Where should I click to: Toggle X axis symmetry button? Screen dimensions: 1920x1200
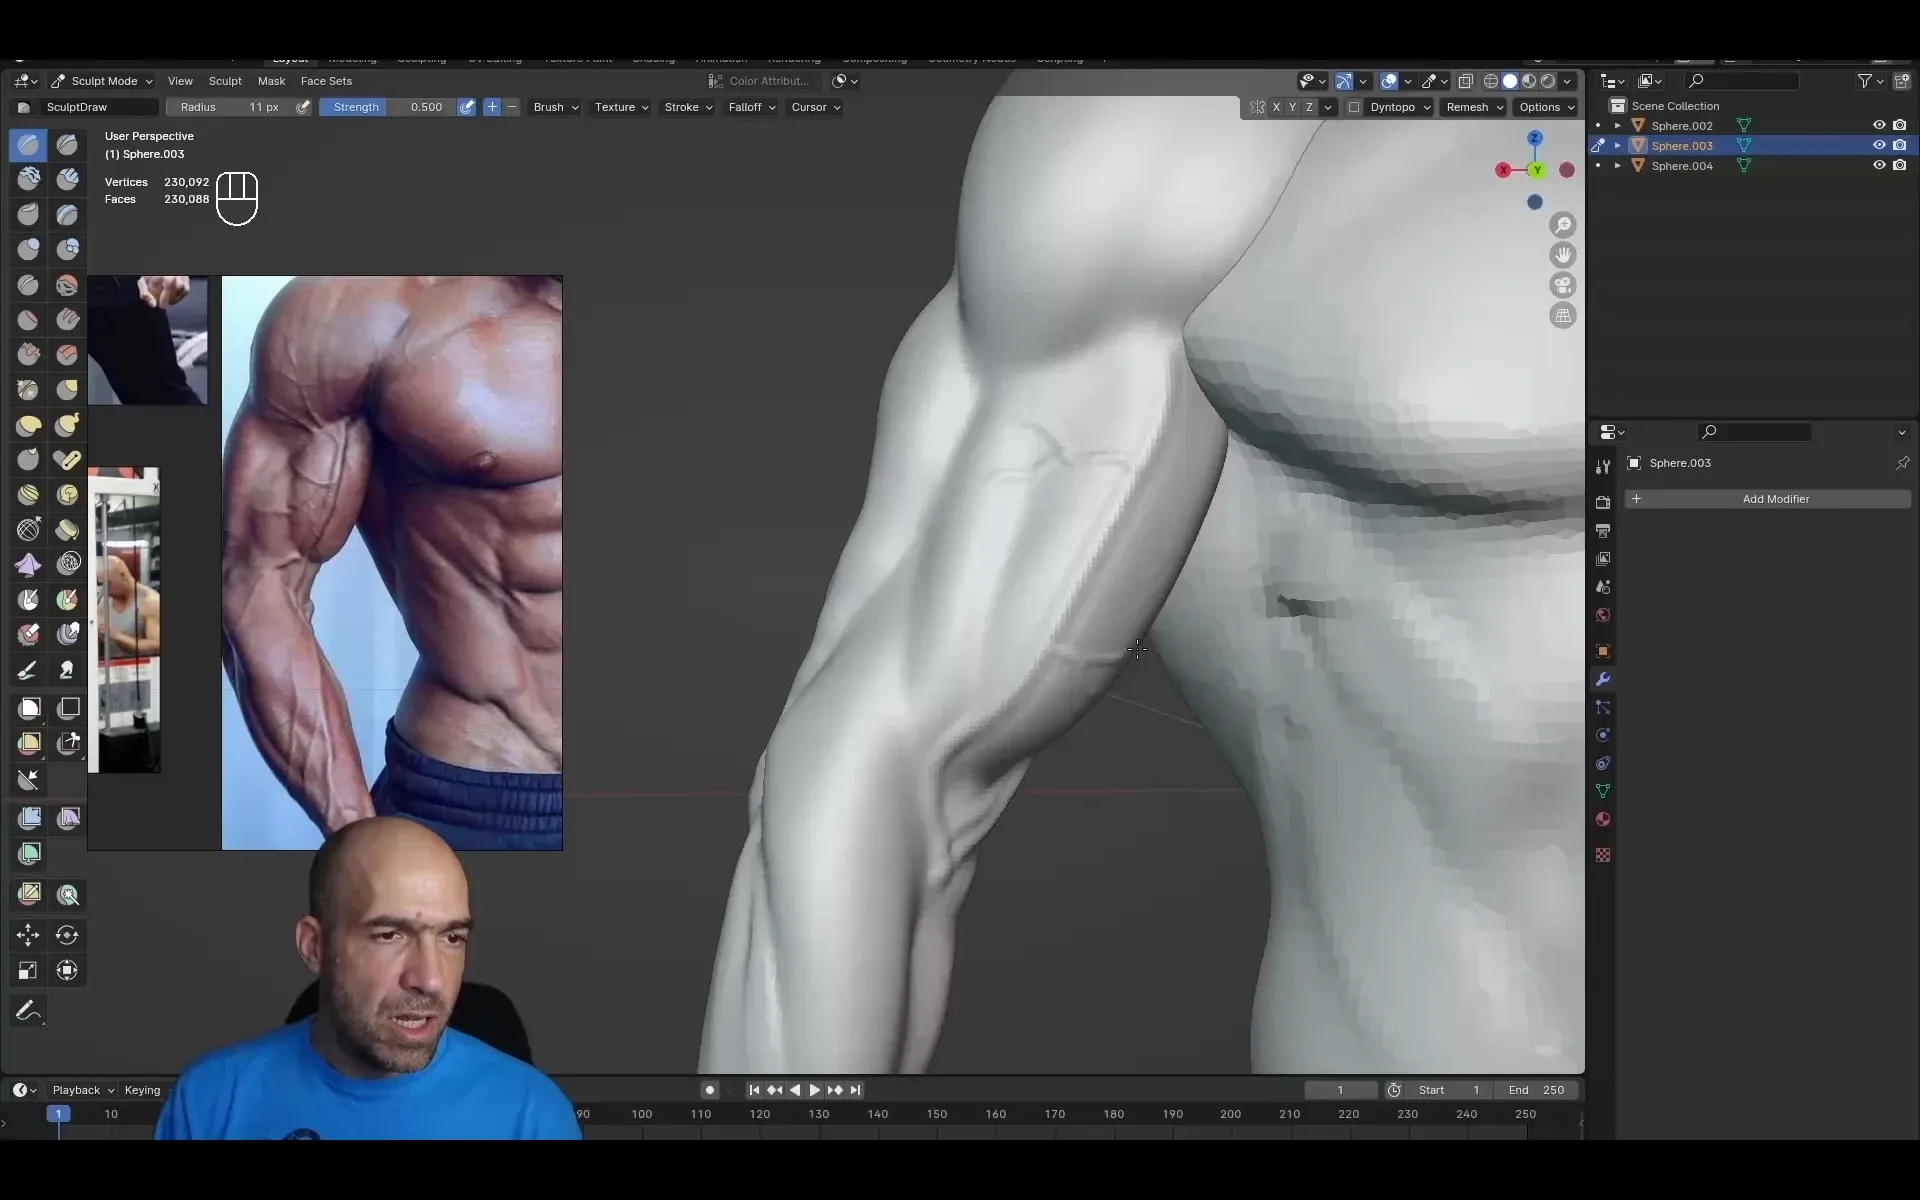[x=1276, y=107]
